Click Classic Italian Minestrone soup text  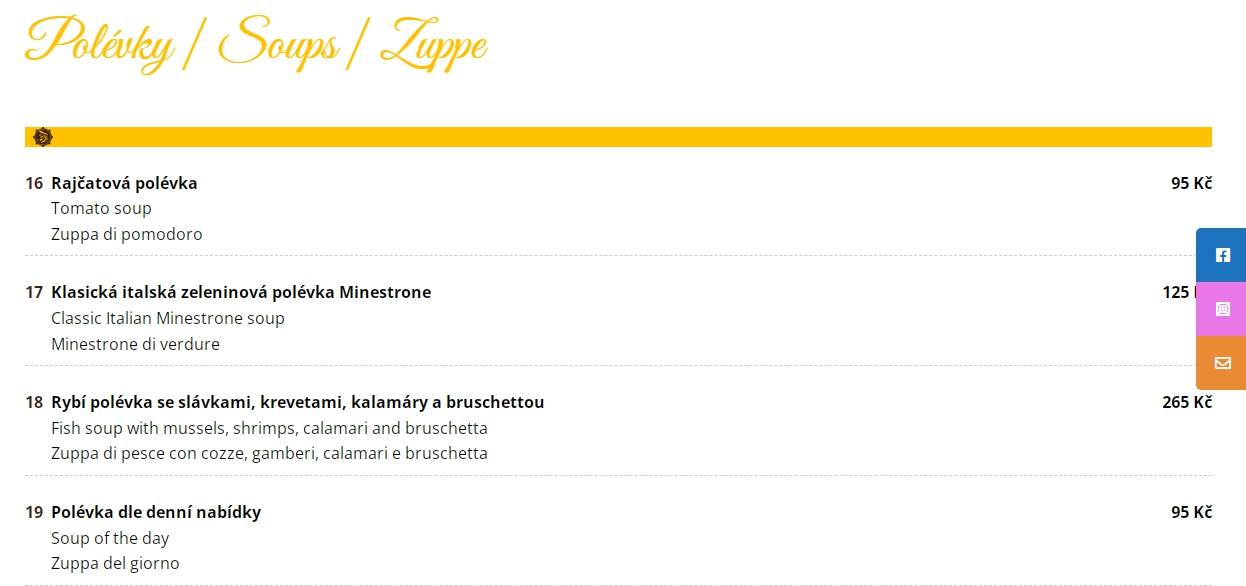tap(168, 318)
